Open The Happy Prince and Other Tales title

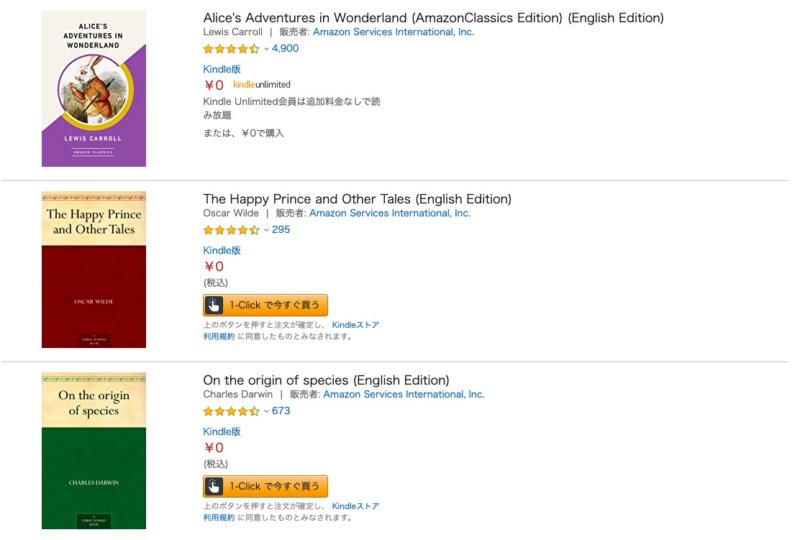[x=357, y=199]
